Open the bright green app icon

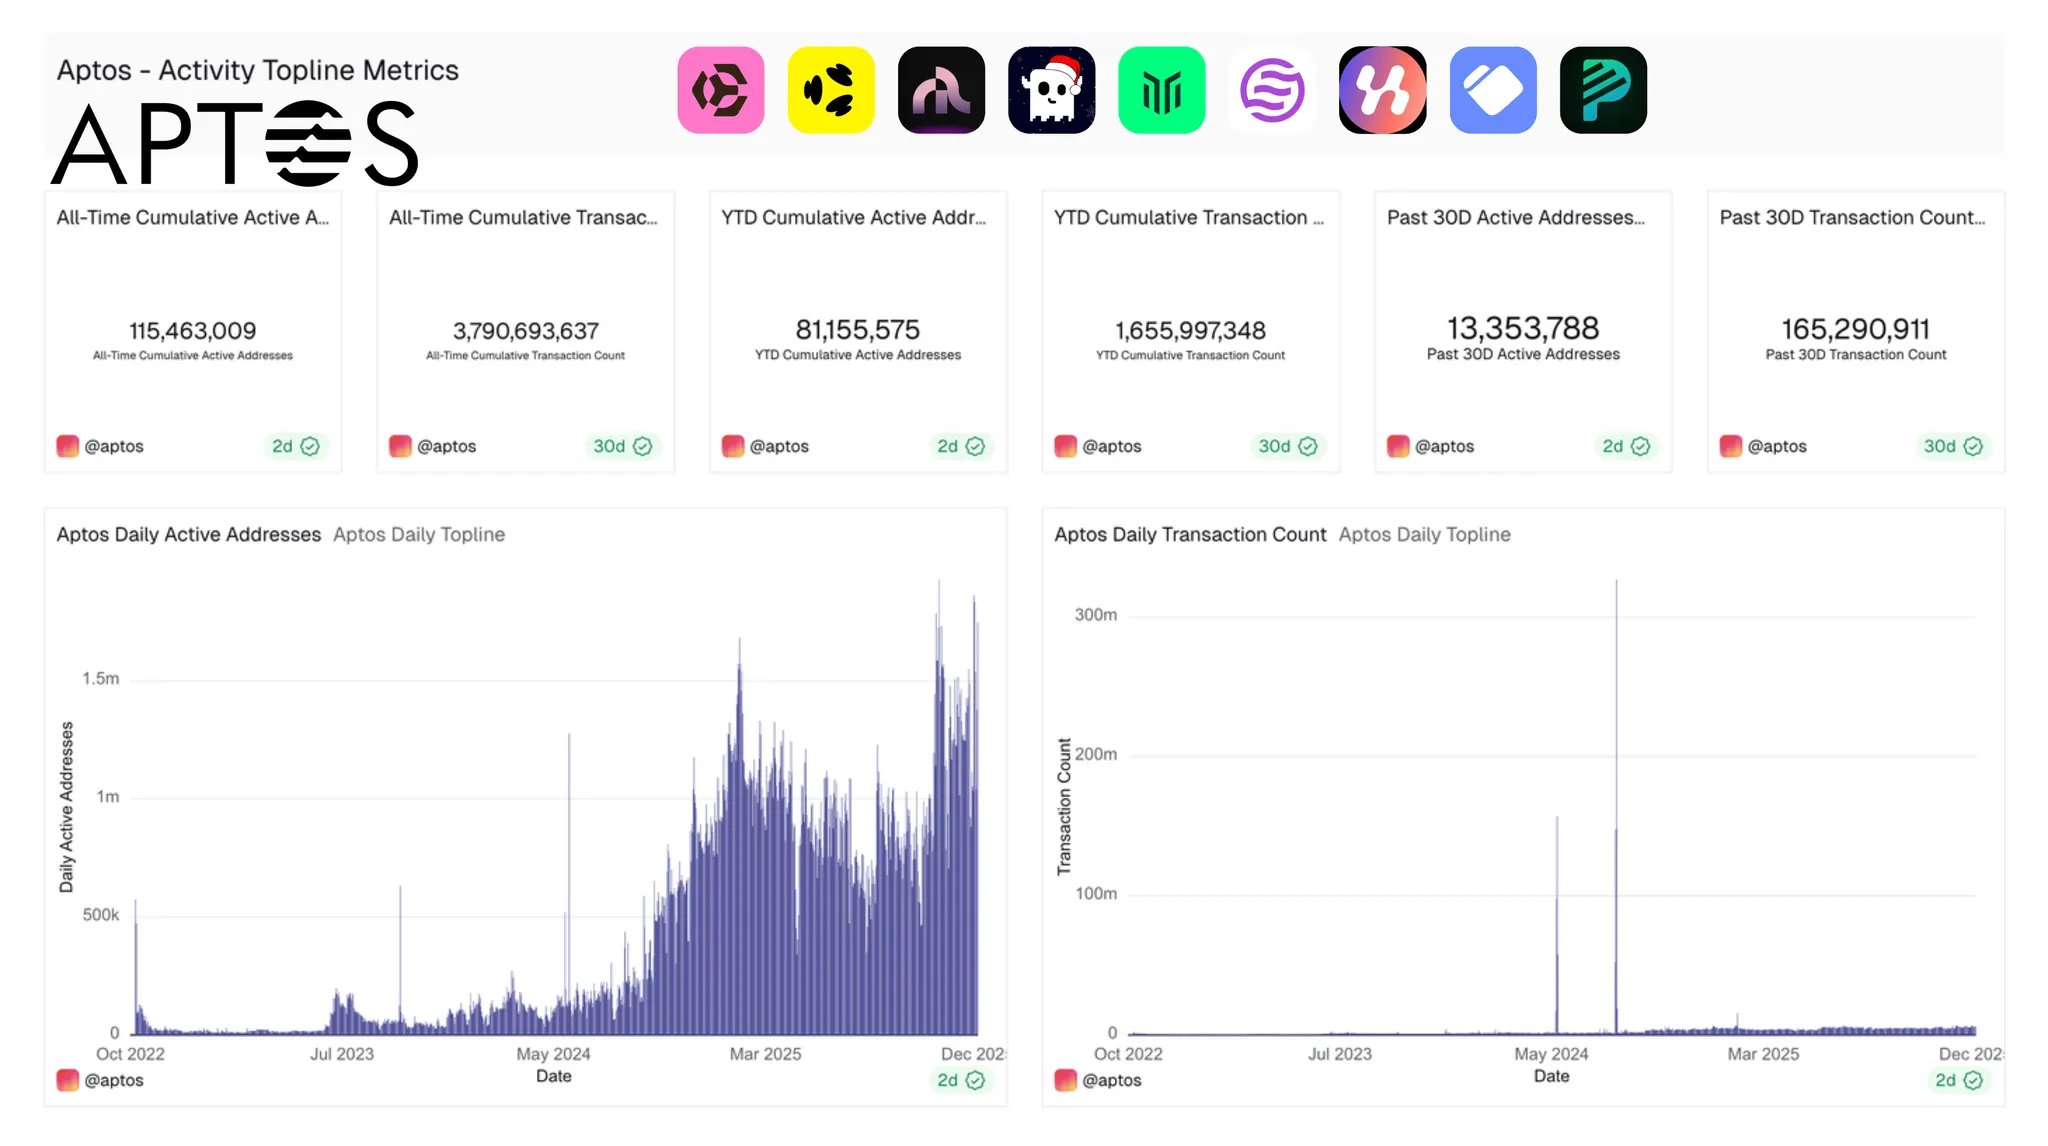coord(1161,90)
